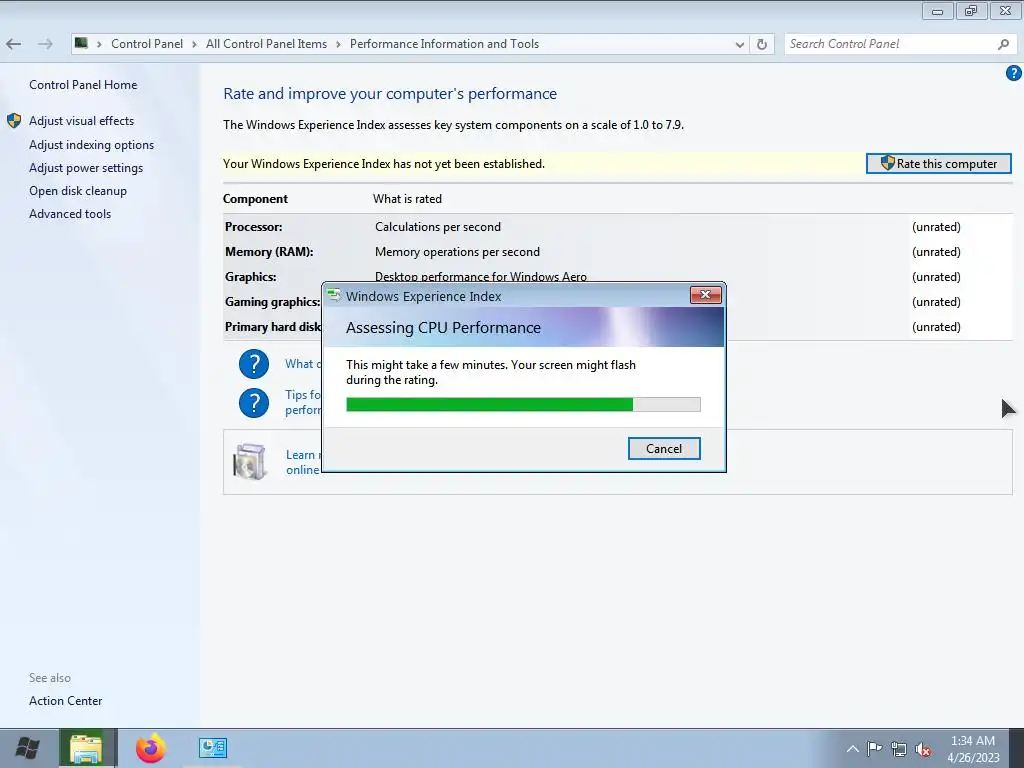Cancel the CPU performance assessment
1024x768 pixels.
coord(664,449)
